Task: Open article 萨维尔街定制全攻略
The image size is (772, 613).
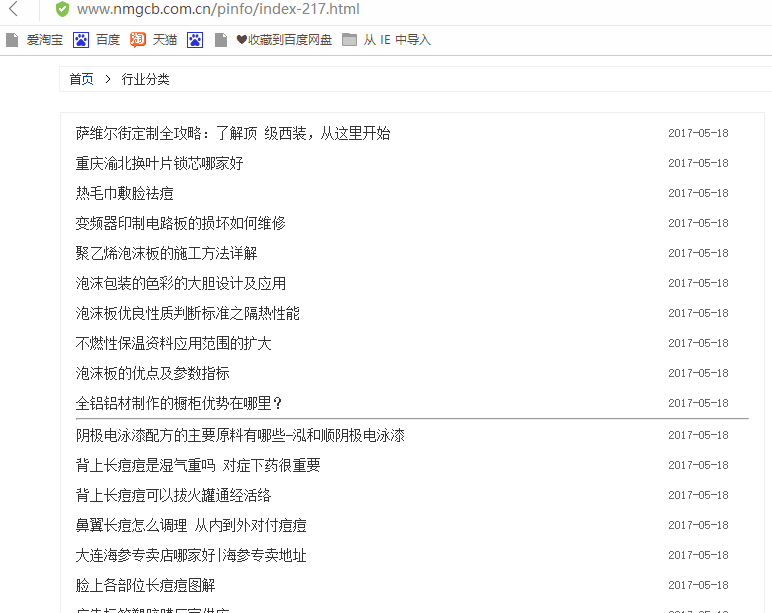Action: (x=232, y=133)
